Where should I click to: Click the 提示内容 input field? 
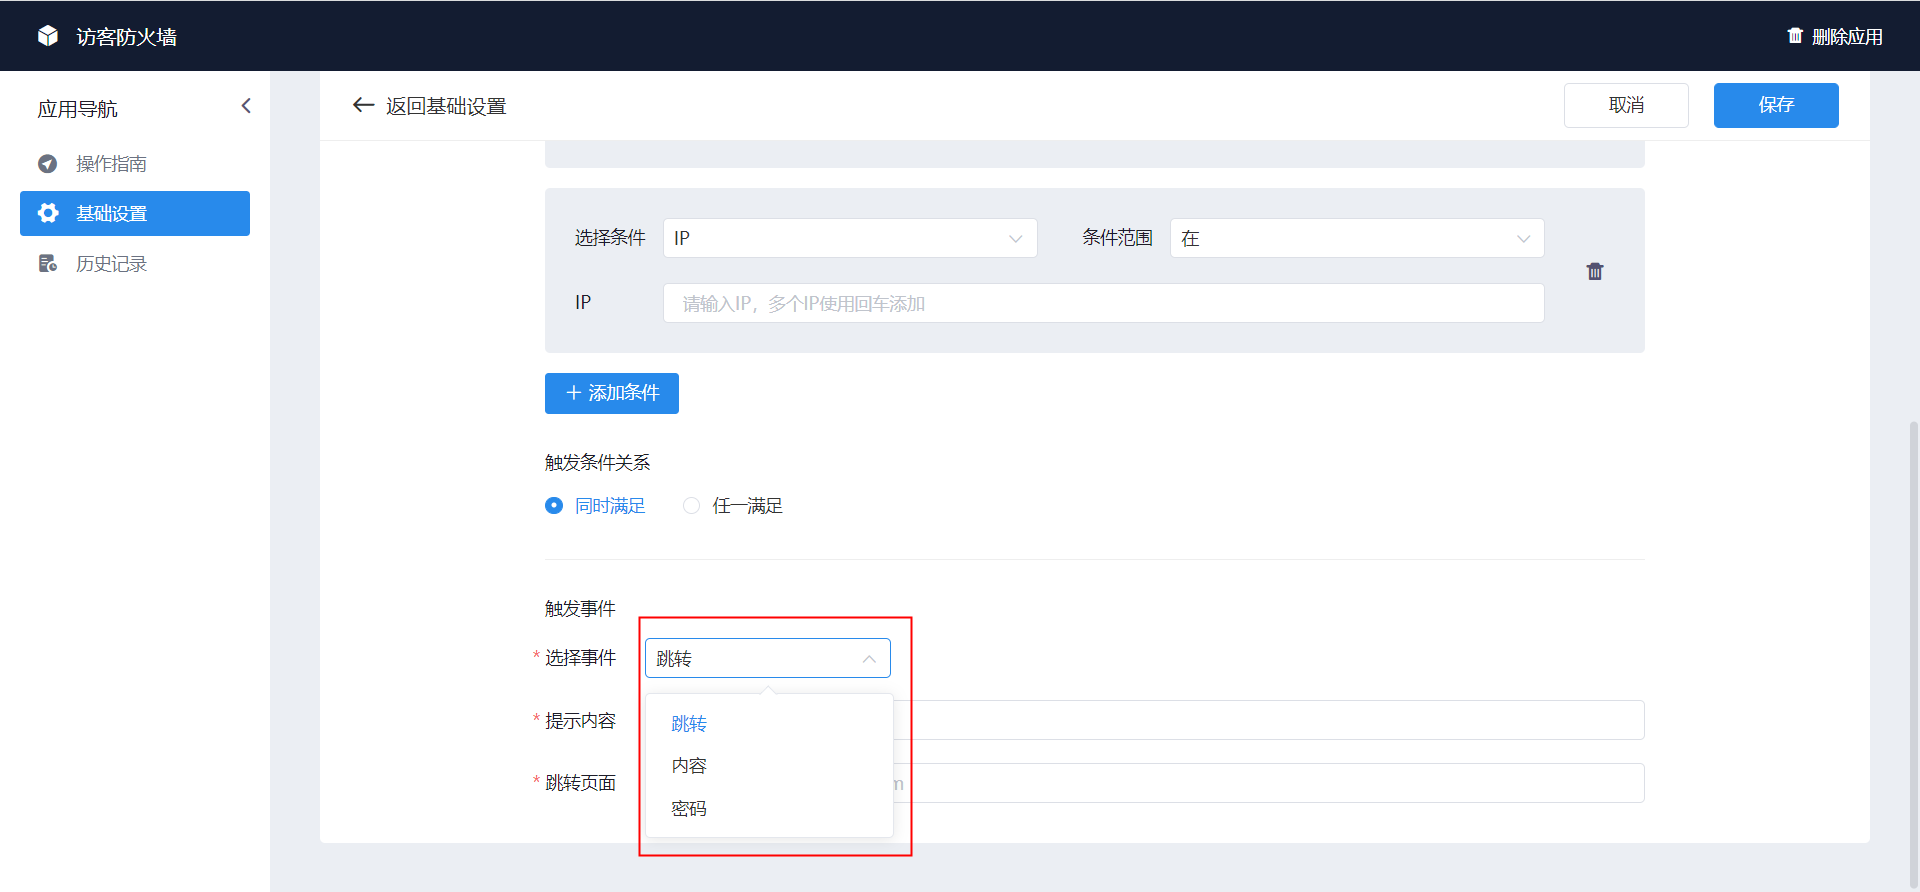coord(1268,720)
